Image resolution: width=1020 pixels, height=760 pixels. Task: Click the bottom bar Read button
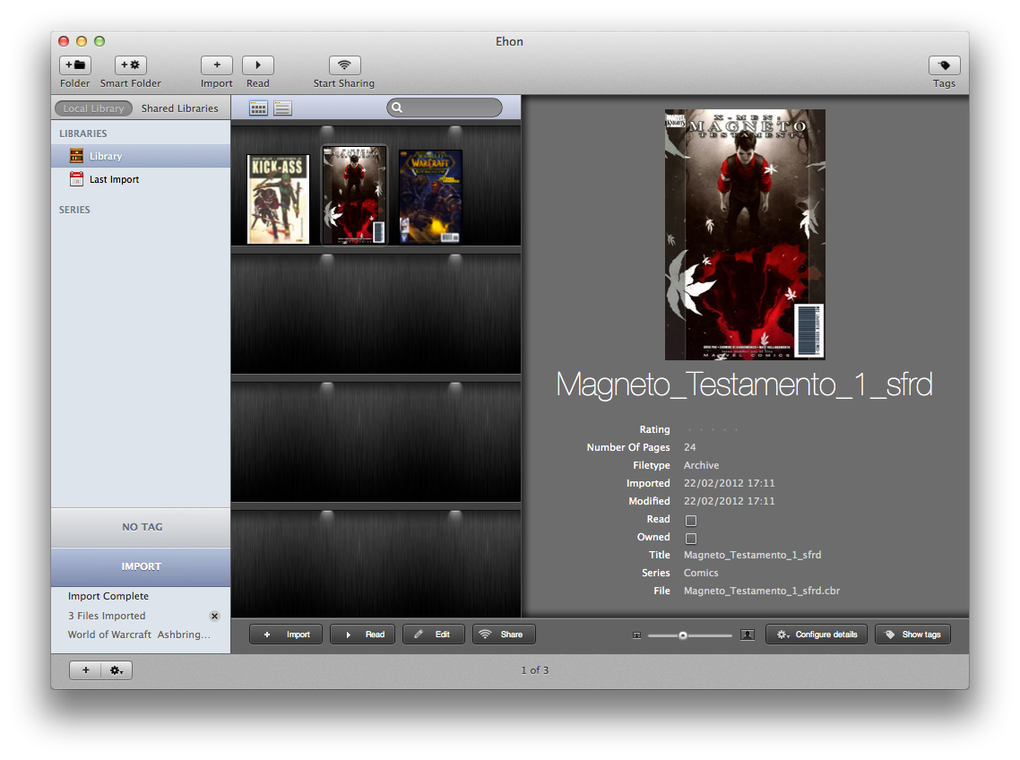click(x=362, y=634)
